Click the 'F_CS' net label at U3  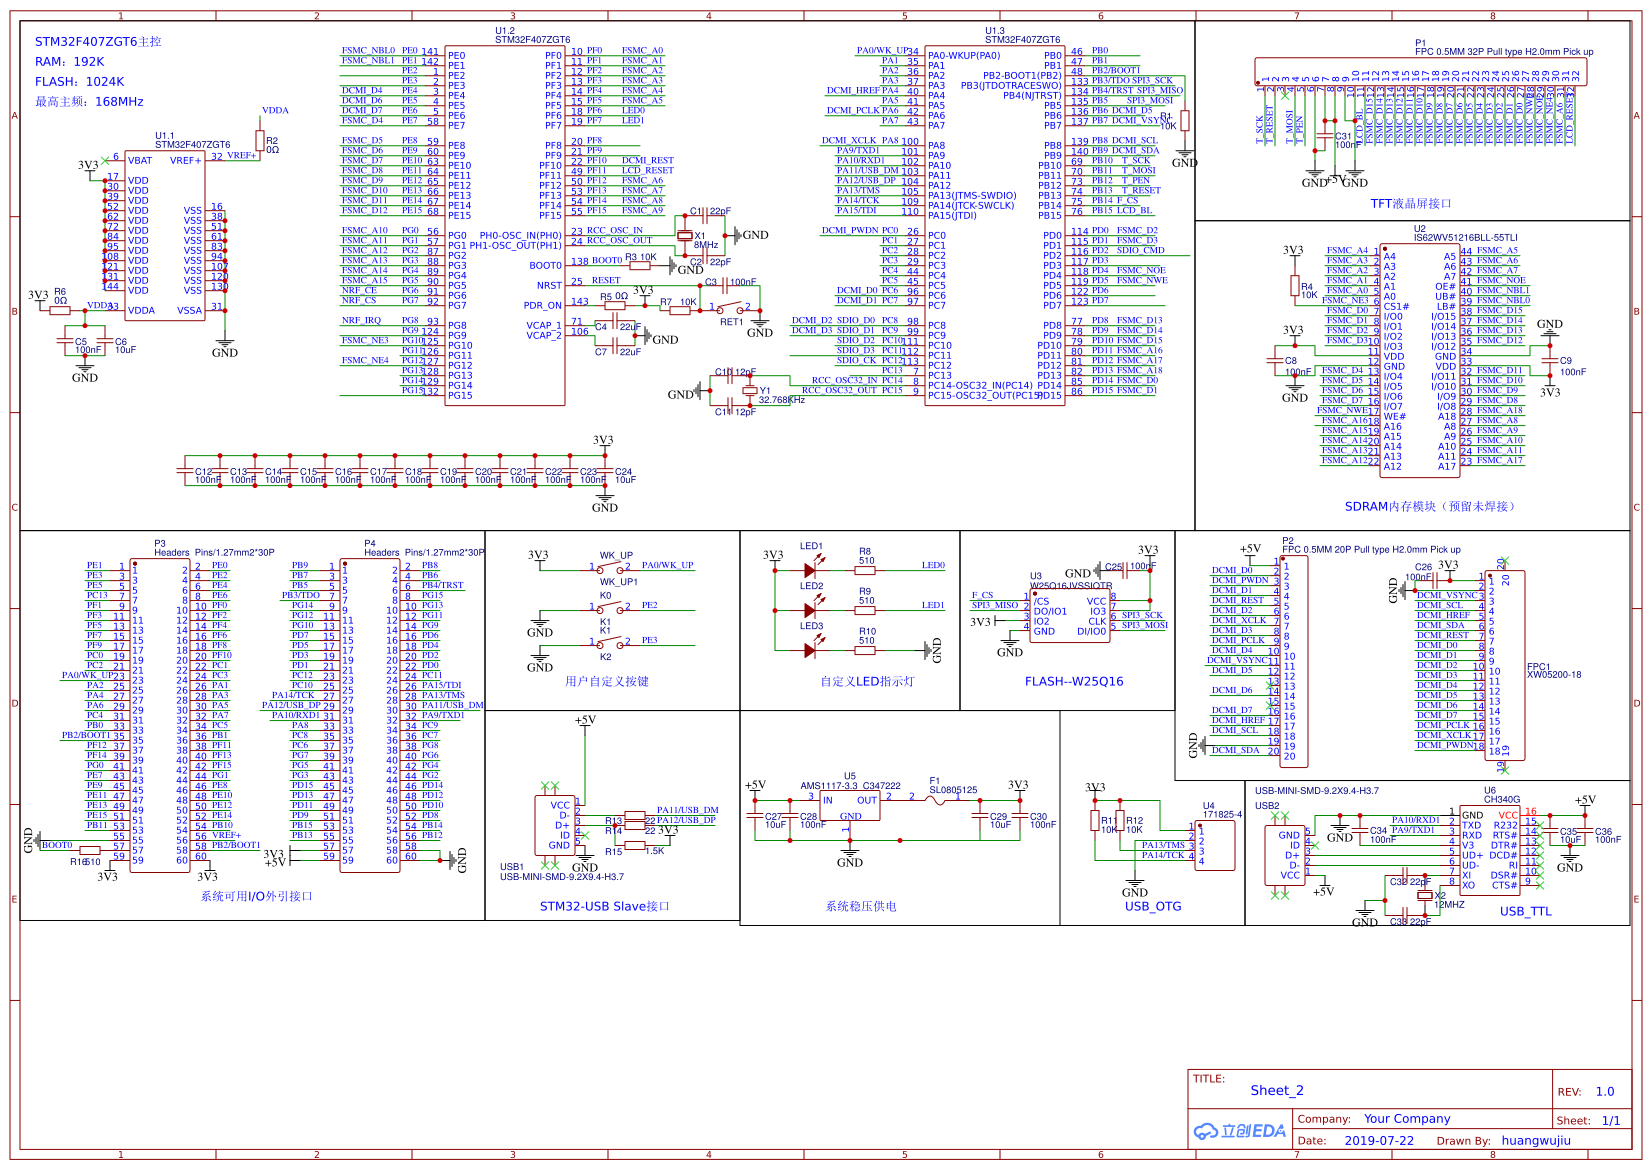[x=982, y=595]
